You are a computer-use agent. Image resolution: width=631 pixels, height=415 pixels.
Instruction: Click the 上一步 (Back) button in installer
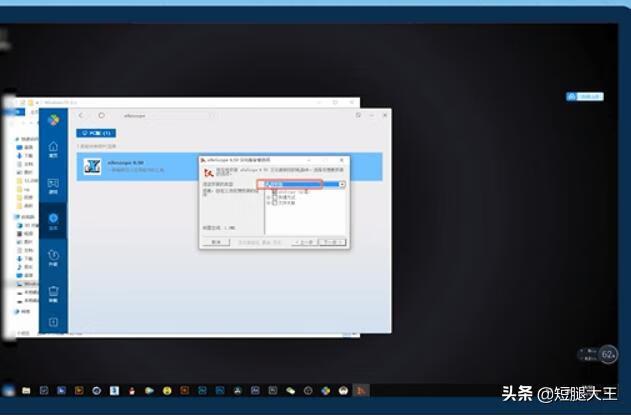(x=303, y=242)
